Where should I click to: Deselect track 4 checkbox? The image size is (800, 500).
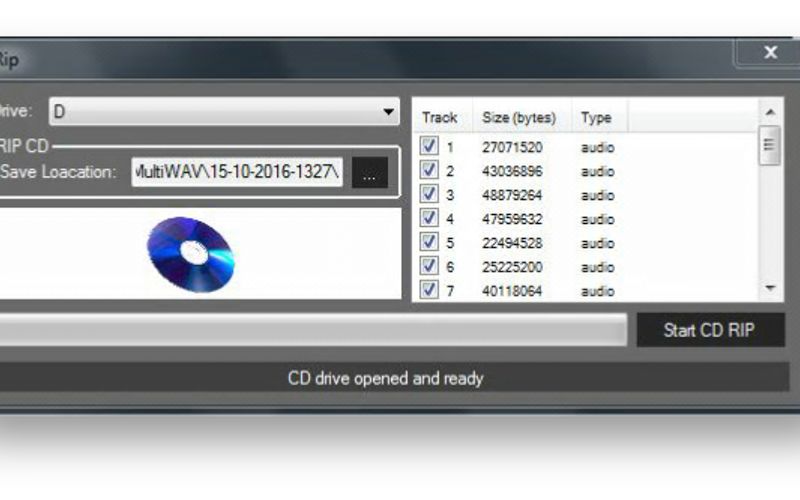pyautogui.click(x=429, y=218)
